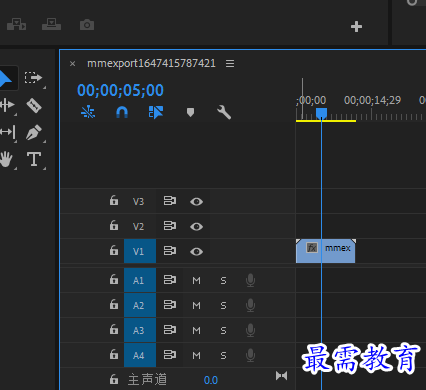Close the mmexport1647415787421 sequence tab
Screen dimensions: 426x390
point(72,63)
